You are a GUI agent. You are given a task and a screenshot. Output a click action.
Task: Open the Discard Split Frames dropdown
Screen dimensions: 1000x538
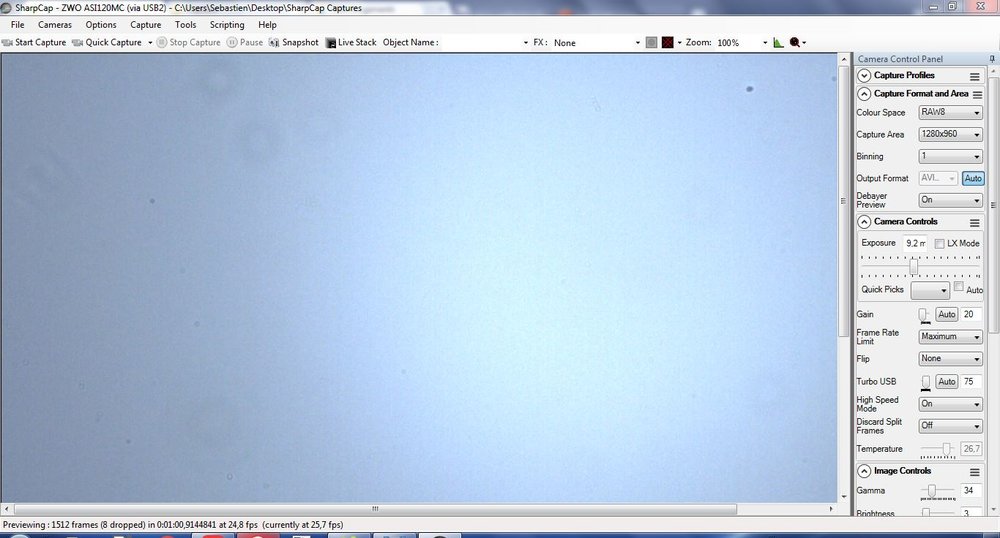click(950, 426)
